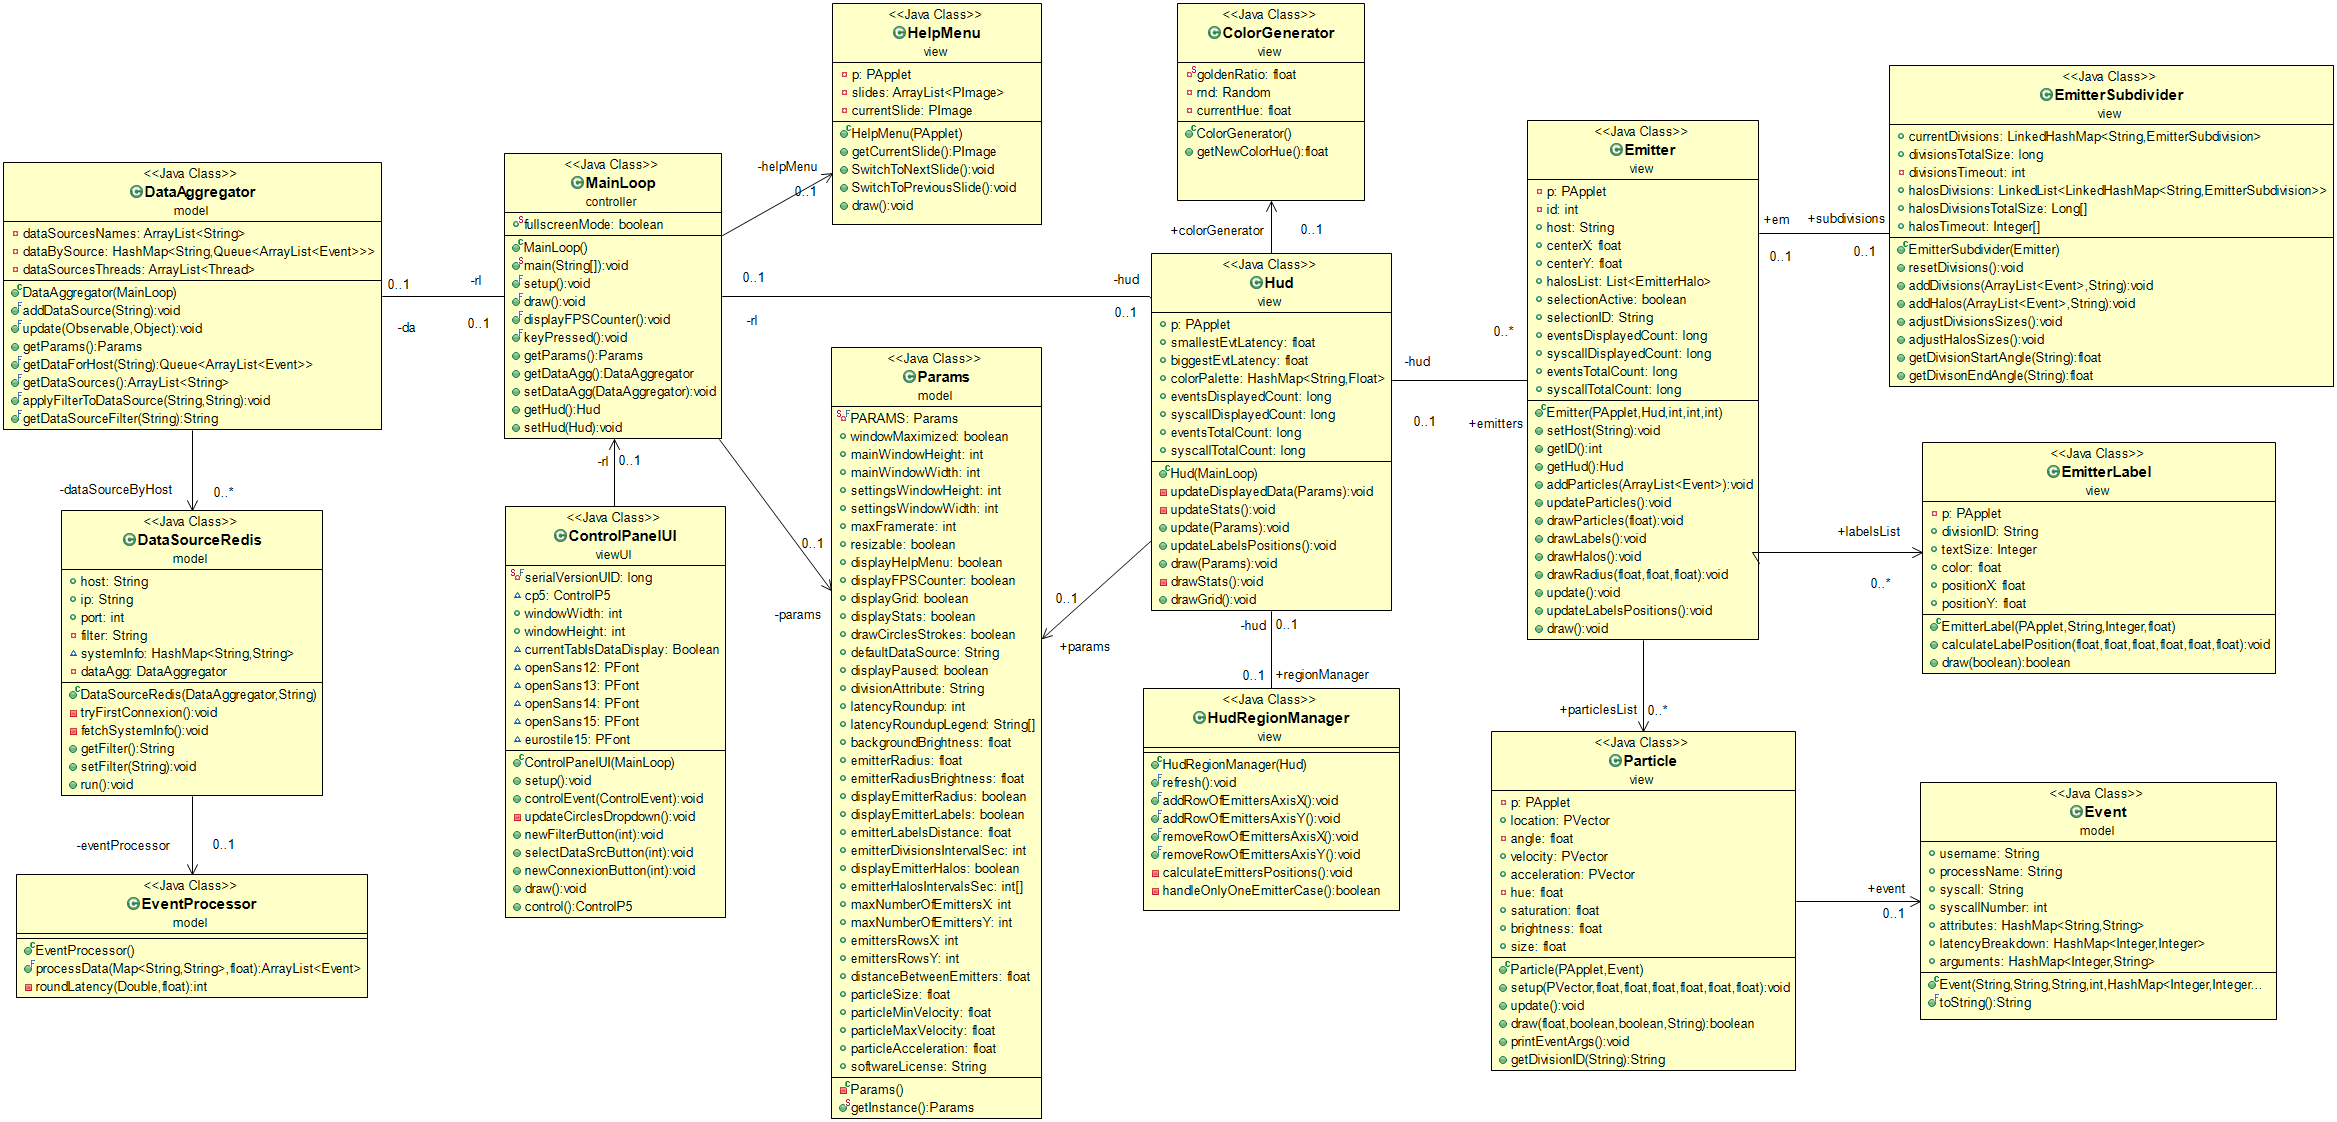
Task: Click the public method icon beside SwitchToNextSlide()
Action: click(843, 170)
